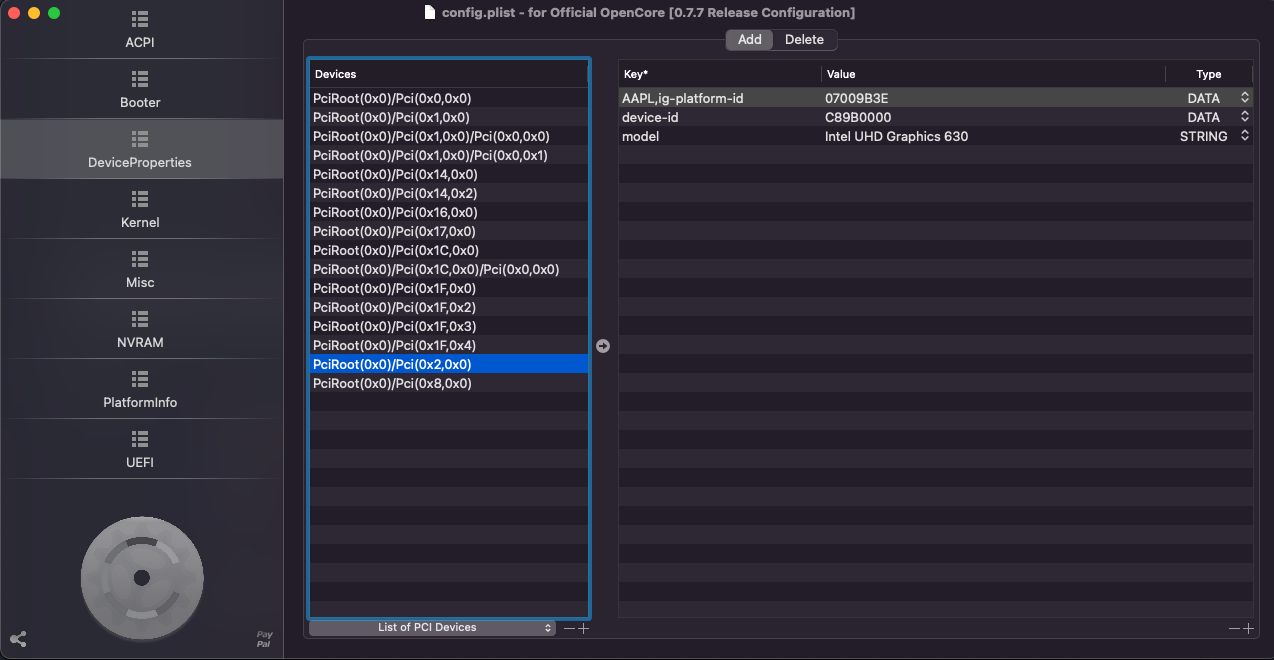Open type selector for device-id row

(1244, 117)
